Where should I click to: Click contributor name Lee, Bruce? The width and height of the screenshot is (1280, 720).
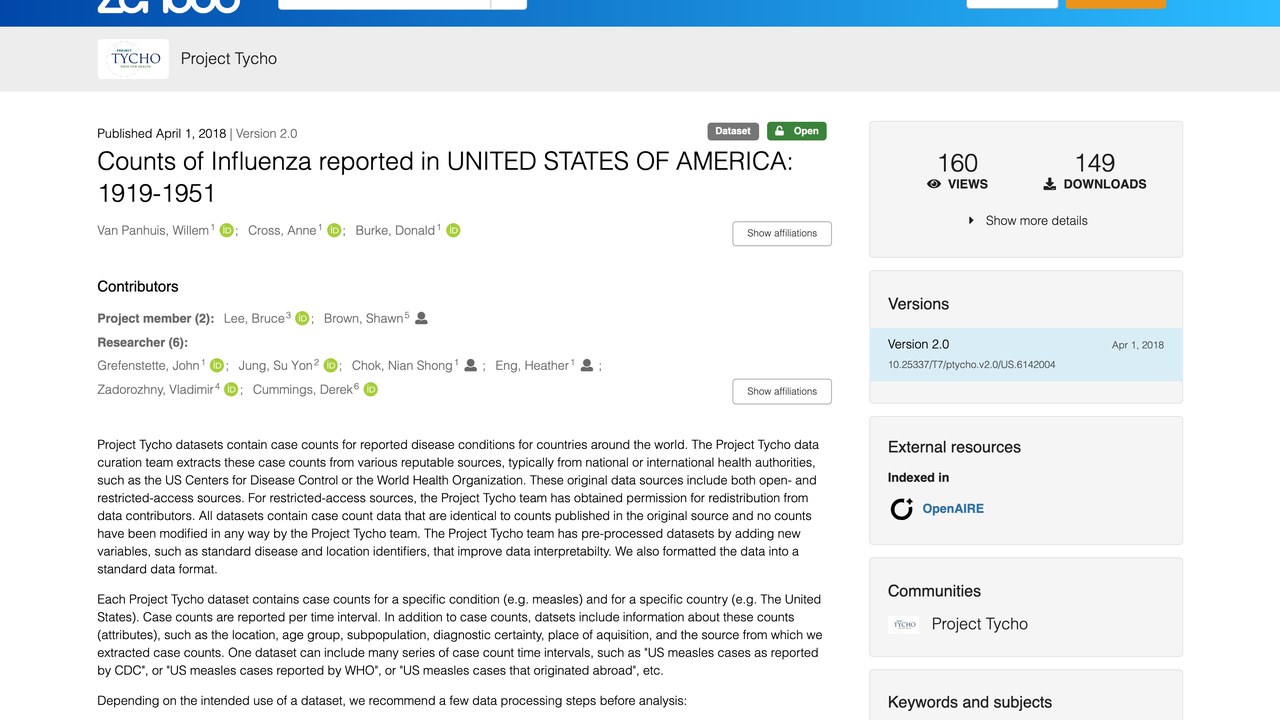[x=254, y=318]
